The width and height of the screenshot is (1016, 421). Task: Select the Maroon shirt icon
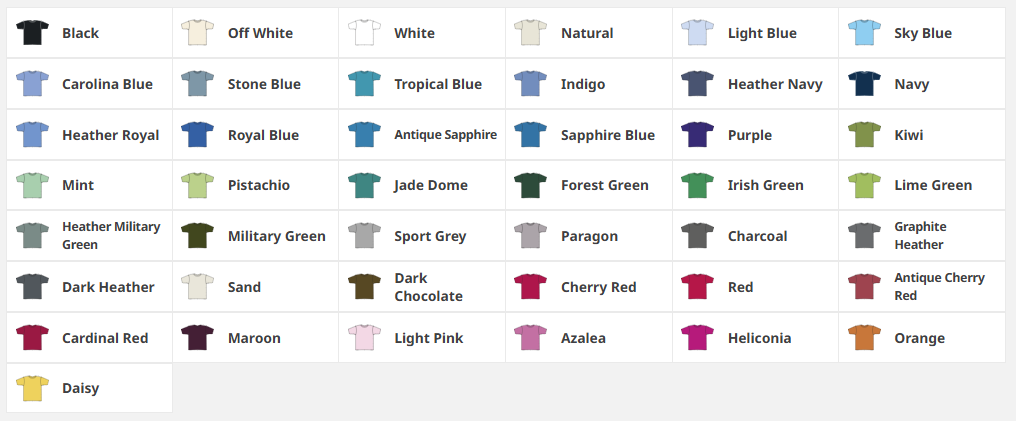click(x=198, y=337)
